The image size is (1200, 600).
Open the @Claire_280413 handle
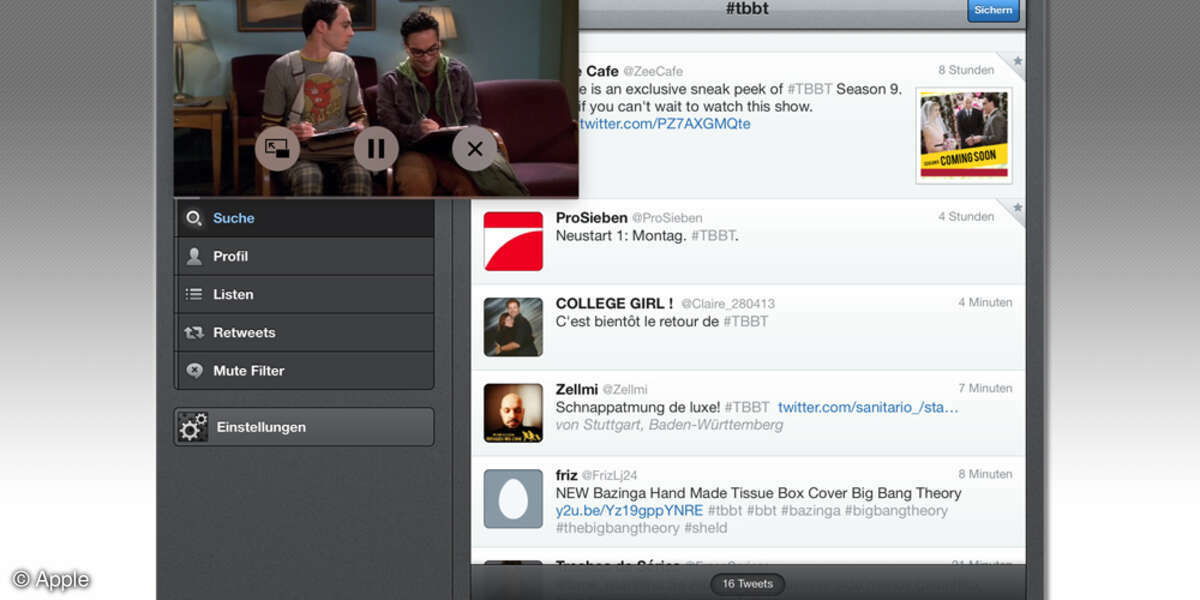pyautogui.click(x=728, y=304)
